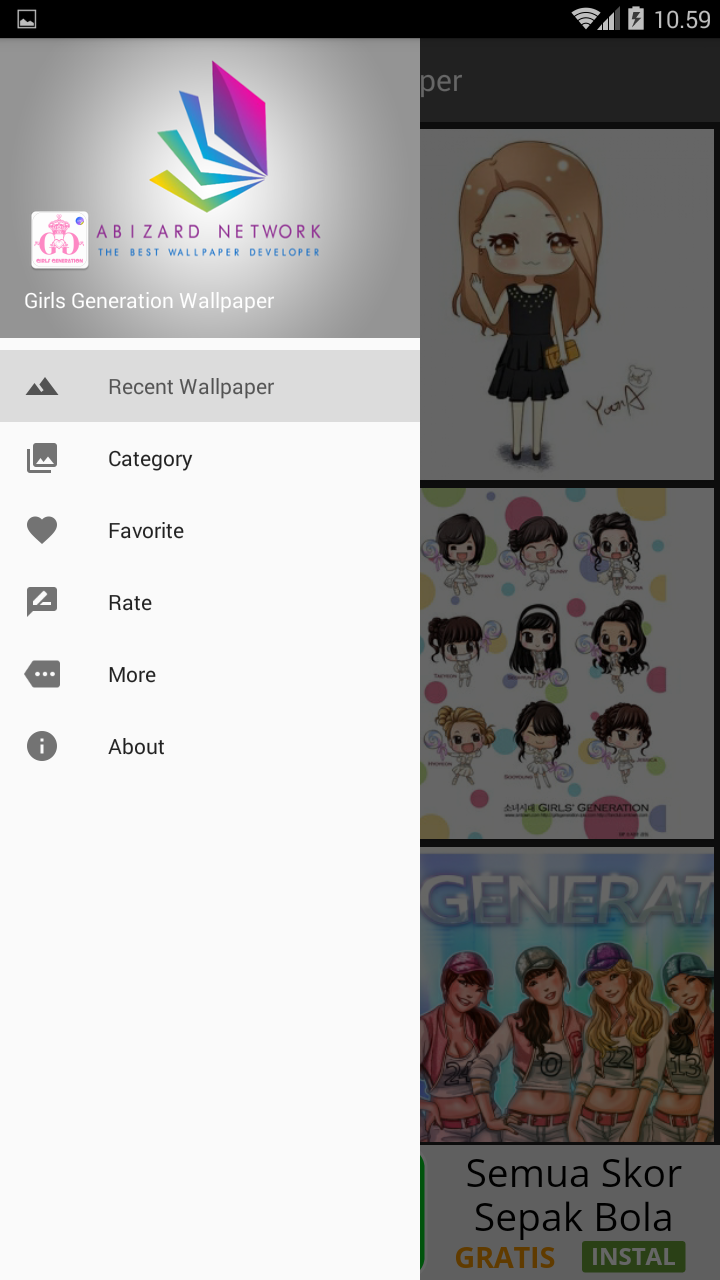Tap the More three-dots tag icon
This screenshot has width=720, height=1280.
(42, 675)
